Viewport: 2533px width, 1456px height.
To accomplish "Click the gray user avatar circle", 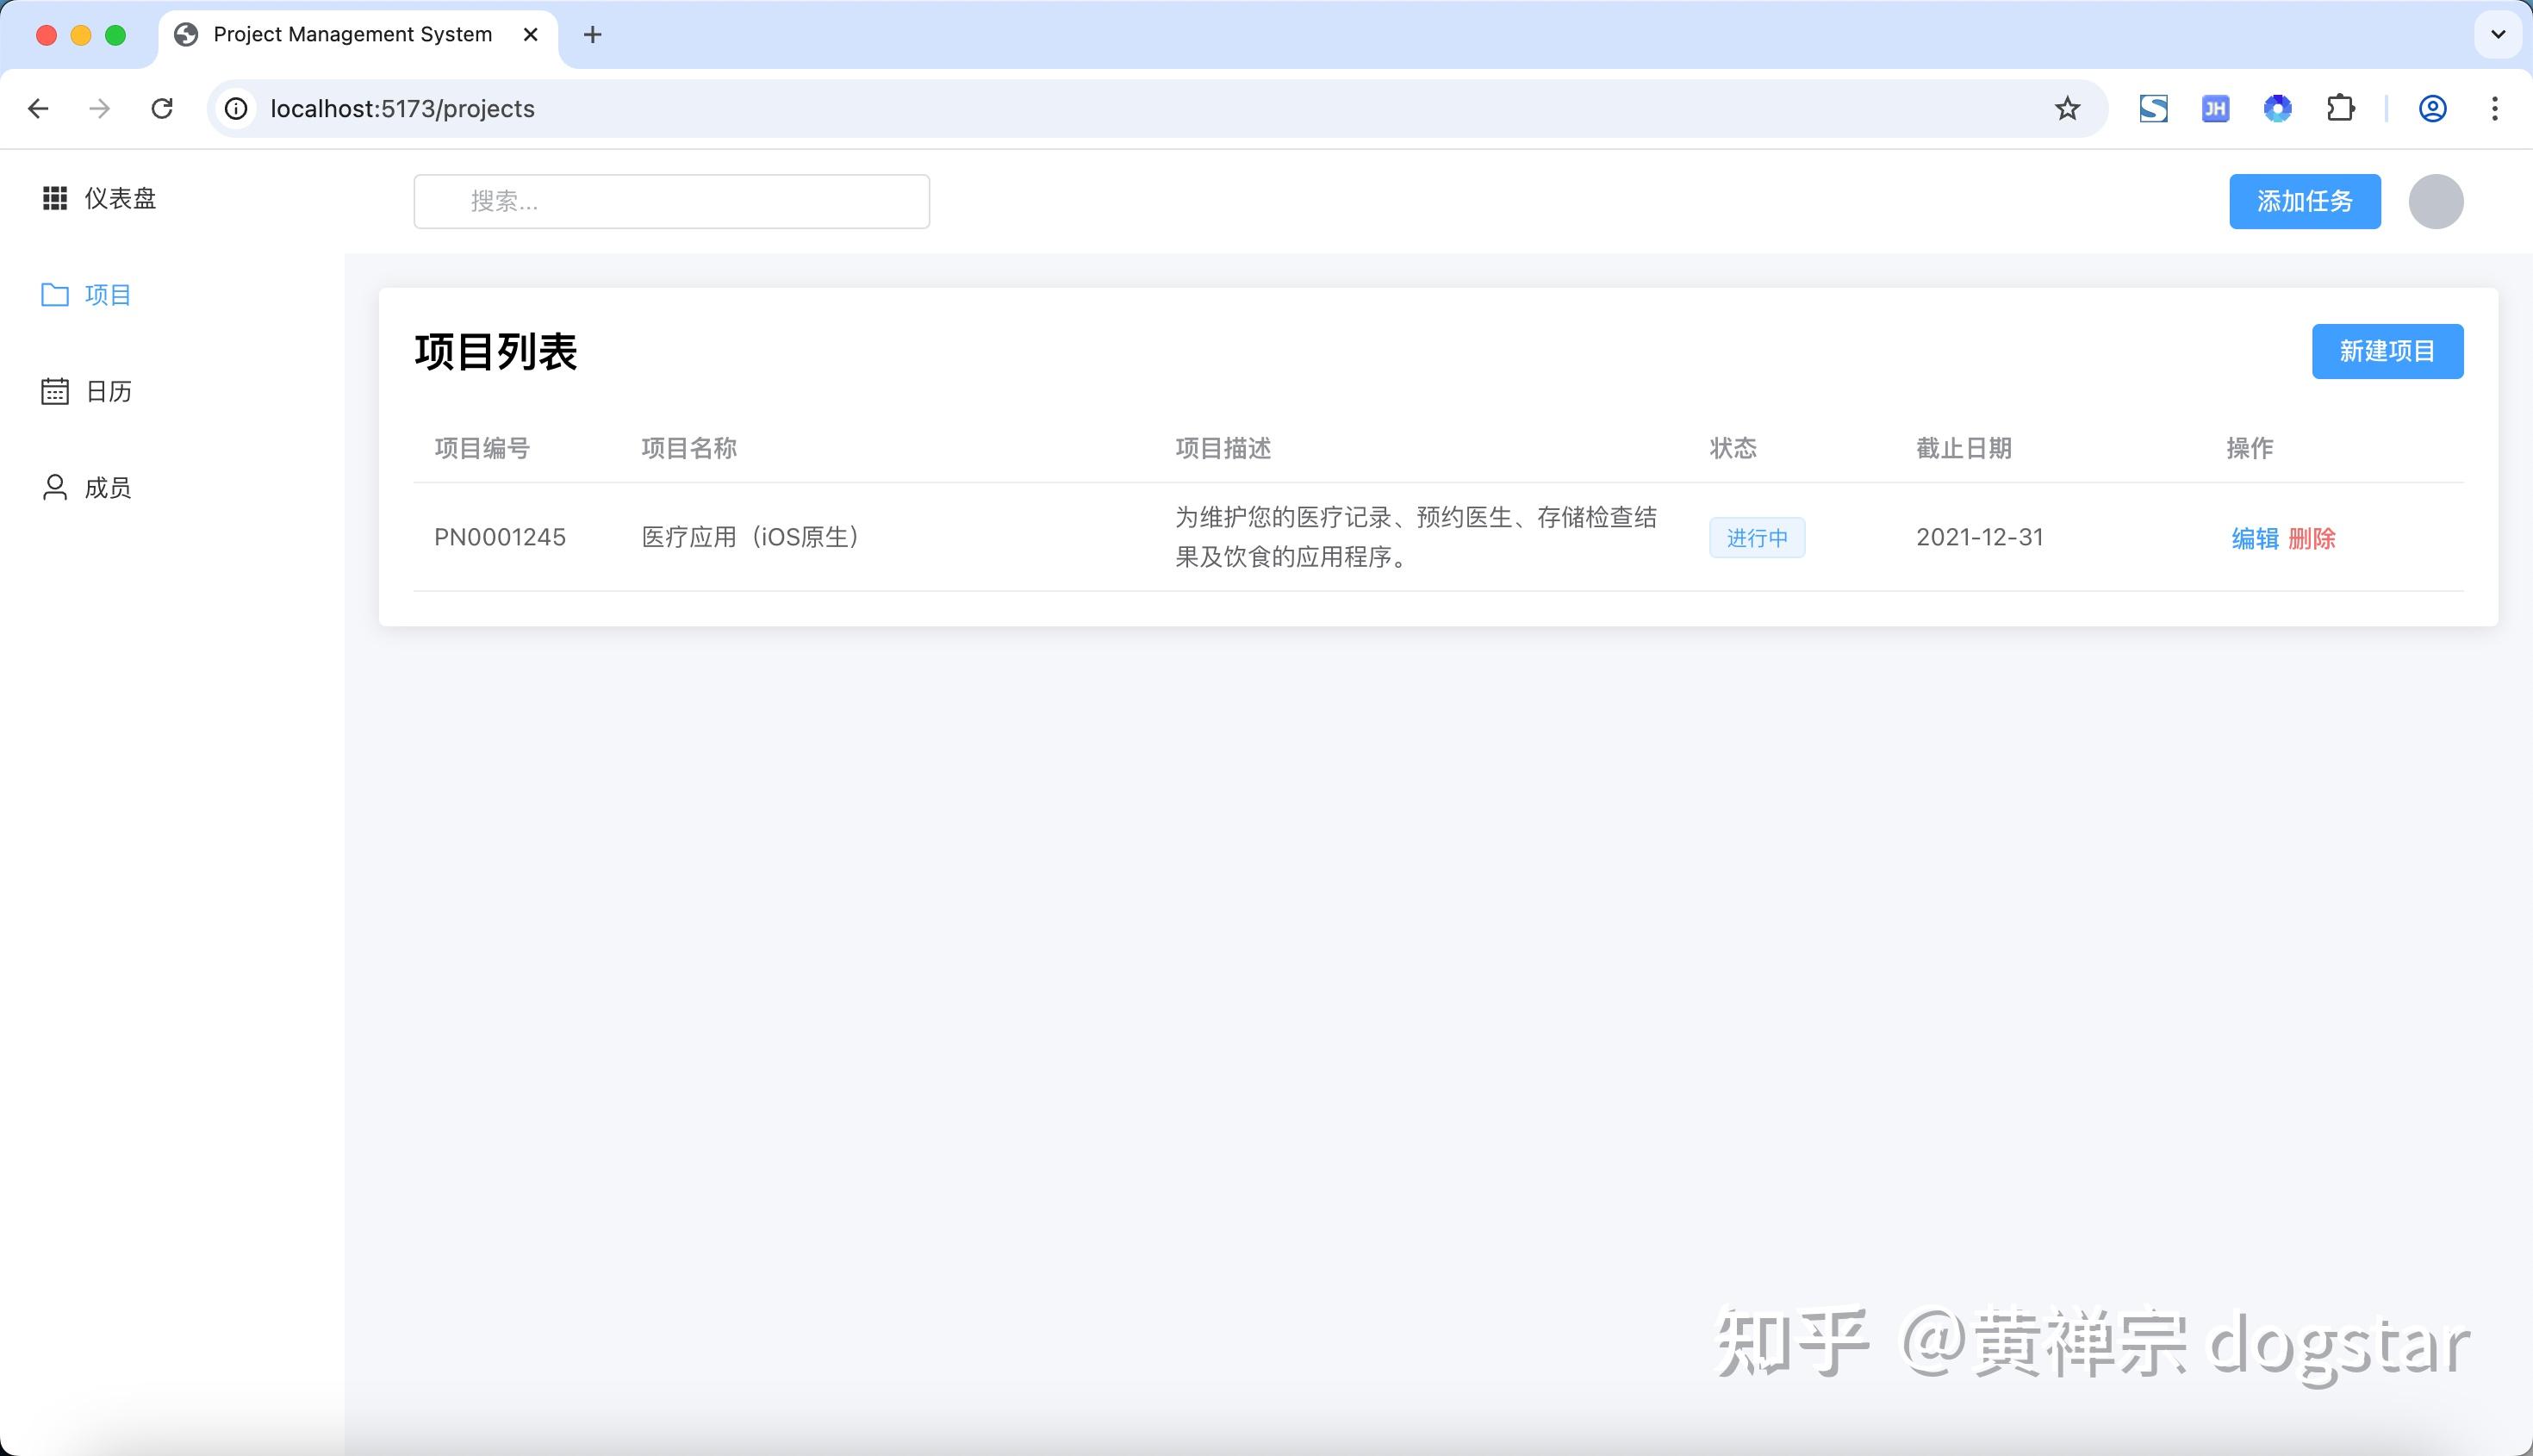I will (2437, 201).
